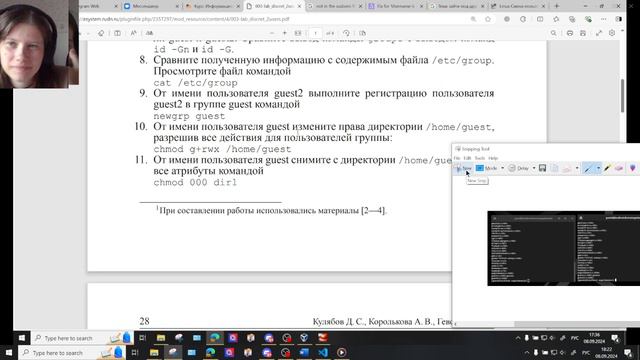Select the pink Eraser tool
The height and width of the screenshot is (360, 640).
(619, 168)
